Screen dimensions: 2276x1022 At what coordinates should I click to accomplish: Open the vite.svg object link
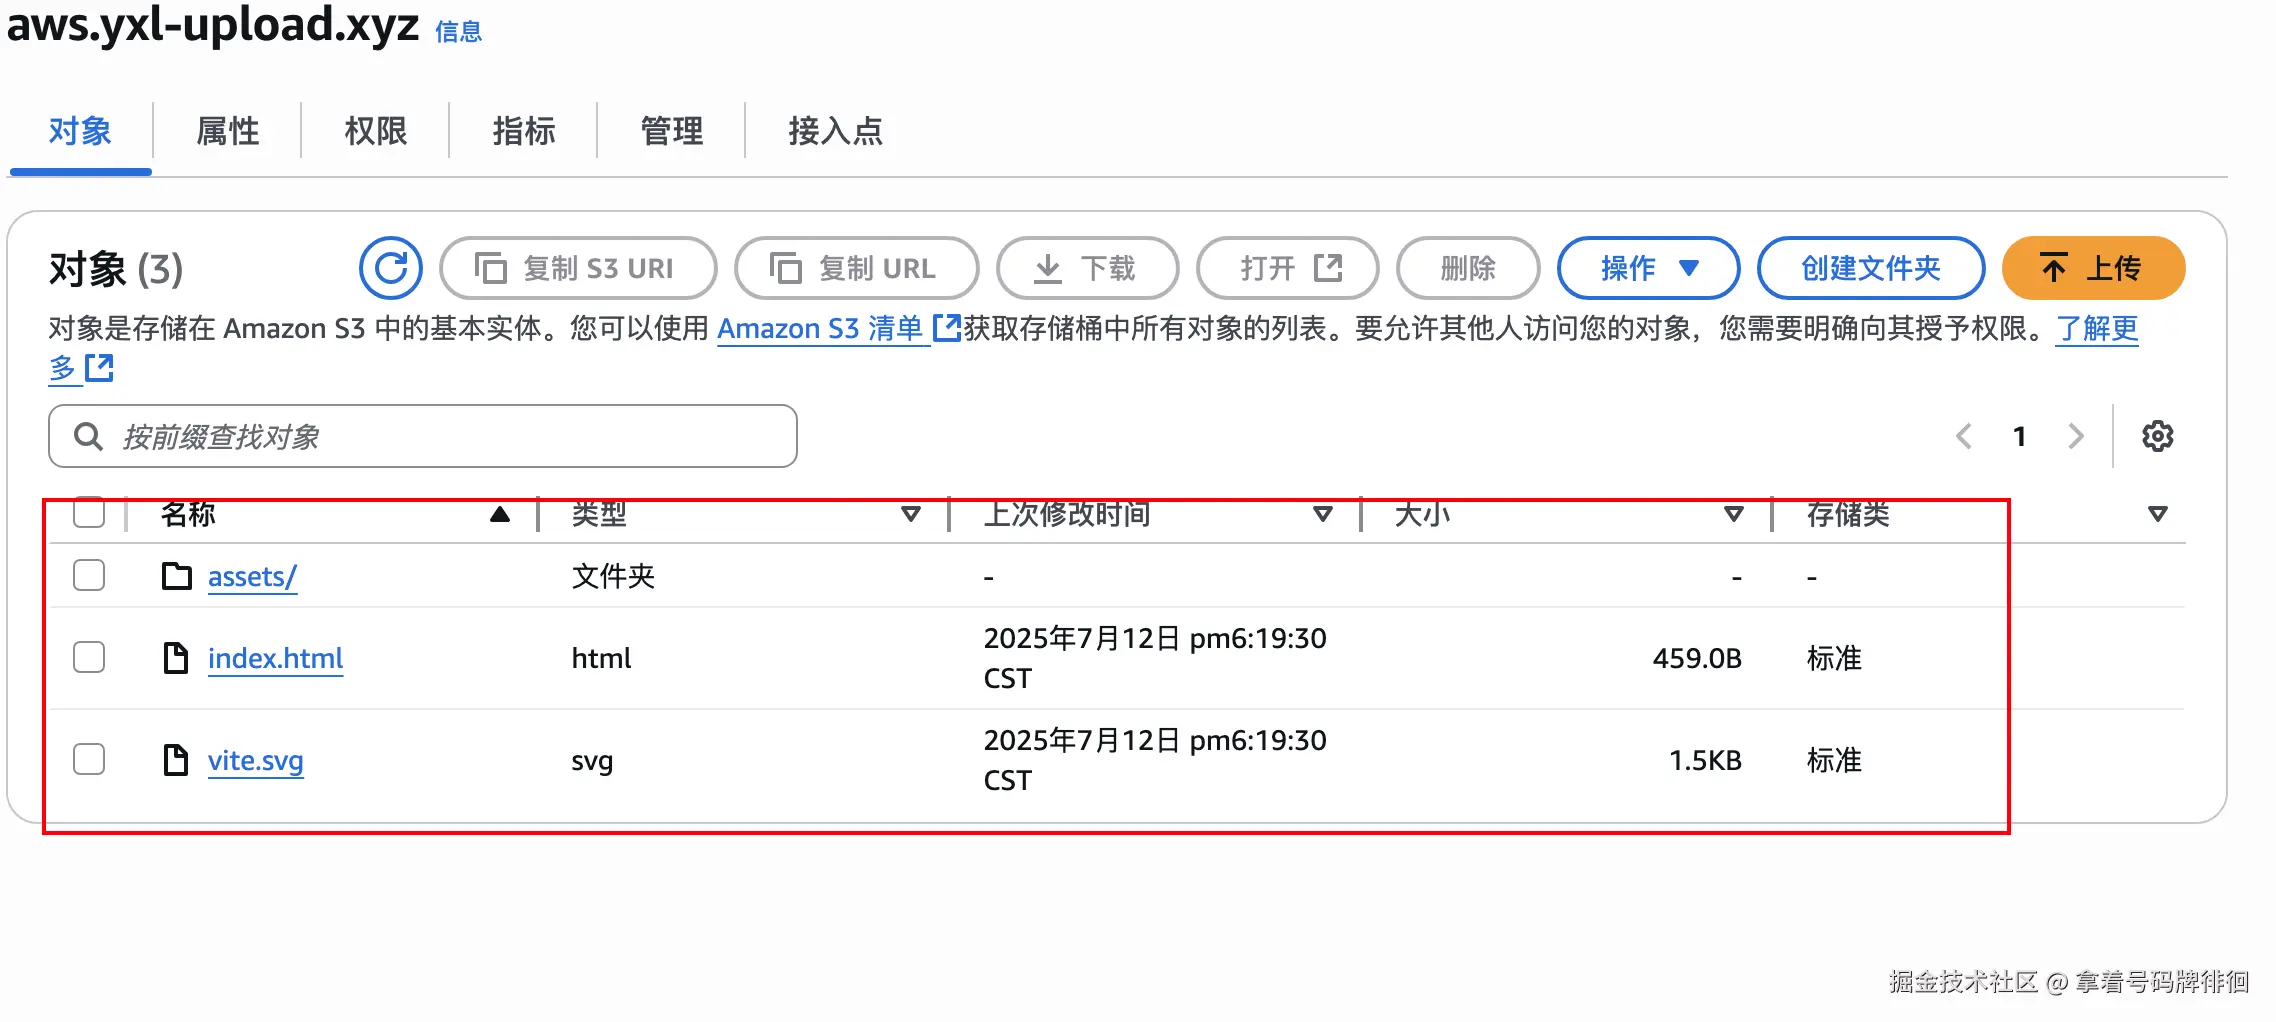click(255, 761)
